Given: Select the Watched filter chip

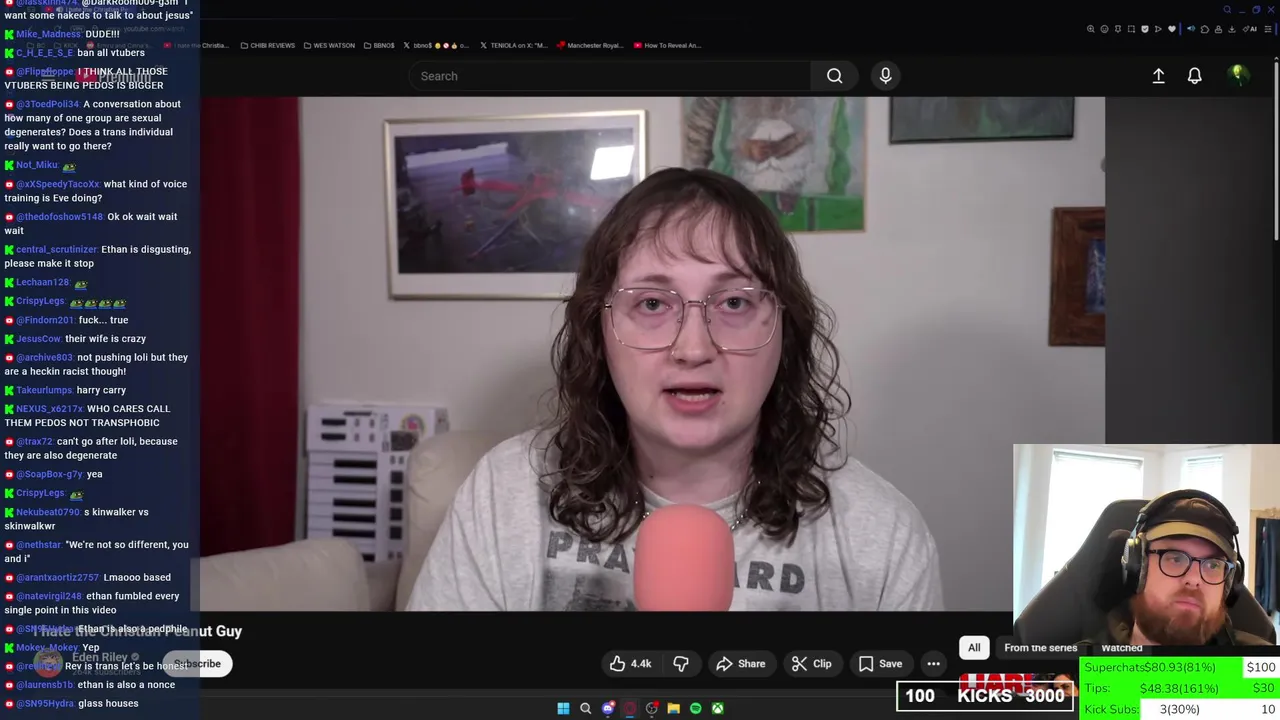Looking at the screenshot, I should coord(1121,648).
